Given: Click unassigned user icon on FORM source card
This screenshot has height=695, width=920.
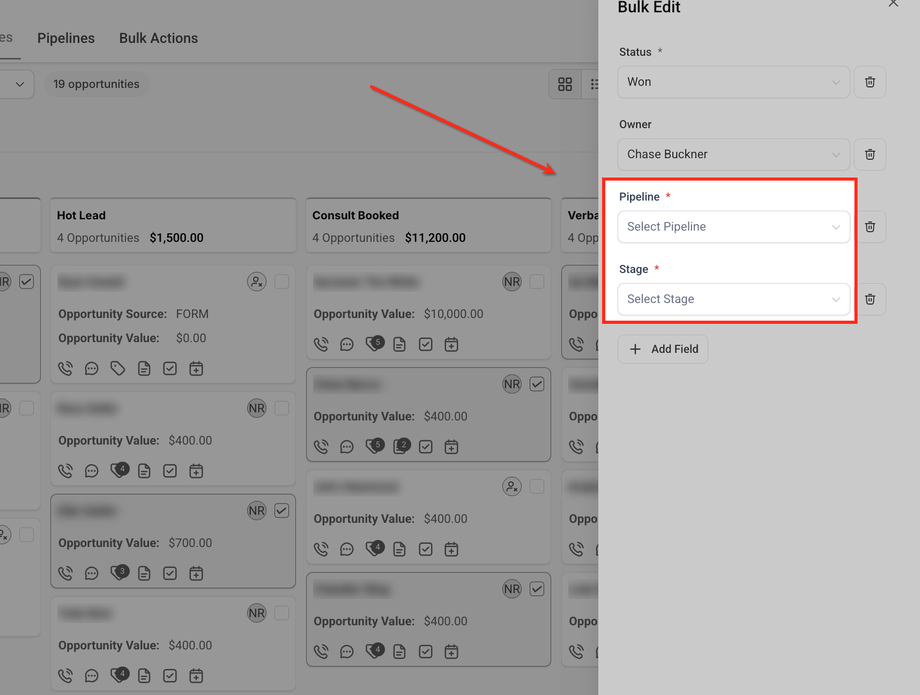Looking at the screenshot, I should click(256, 282).
